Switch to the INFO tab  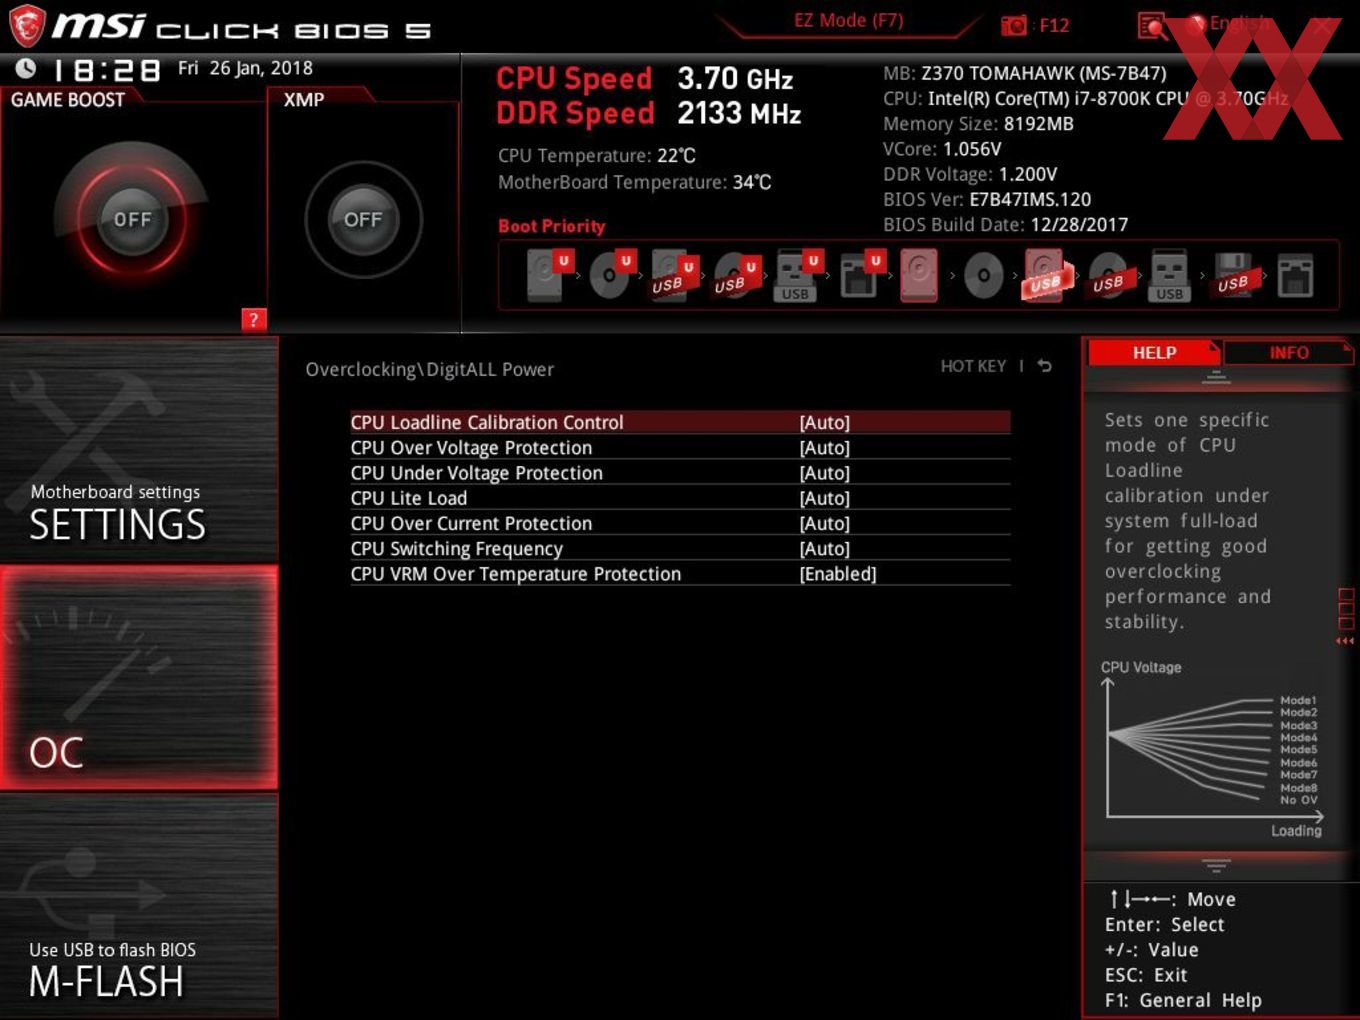tap(1289, 352)
